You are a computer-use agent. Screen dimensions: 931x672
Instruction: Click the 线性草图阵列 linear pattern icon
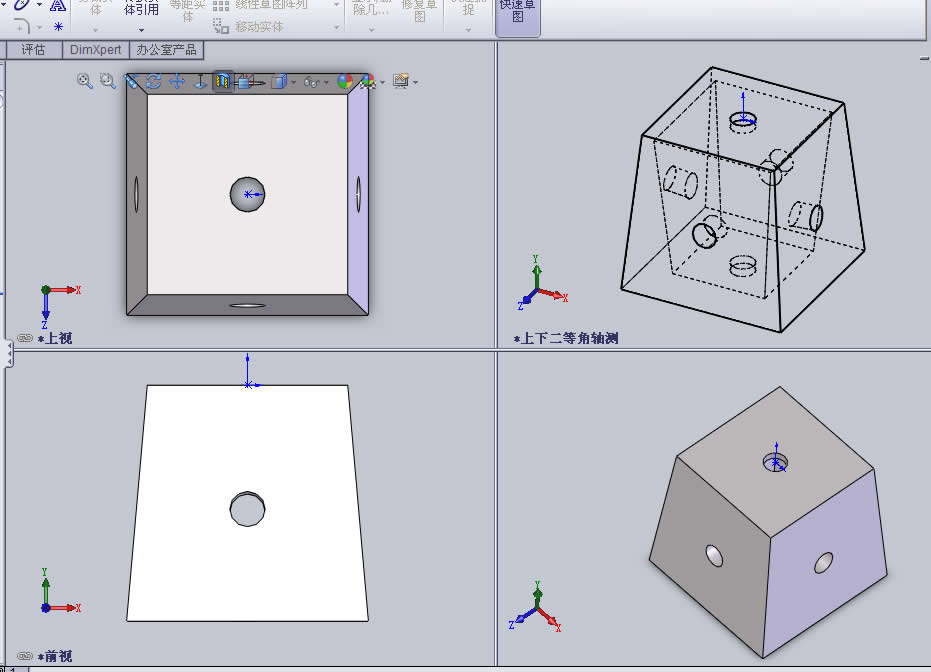click(x=221, y=5)
